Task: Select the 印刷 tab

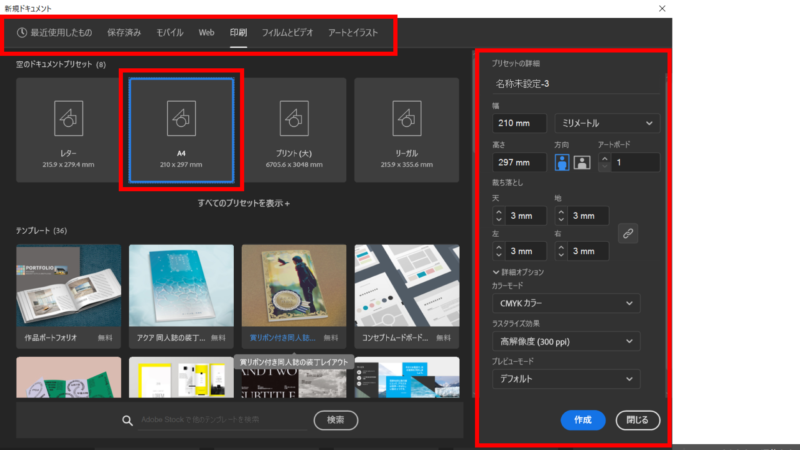Action: tap(238, 33)
